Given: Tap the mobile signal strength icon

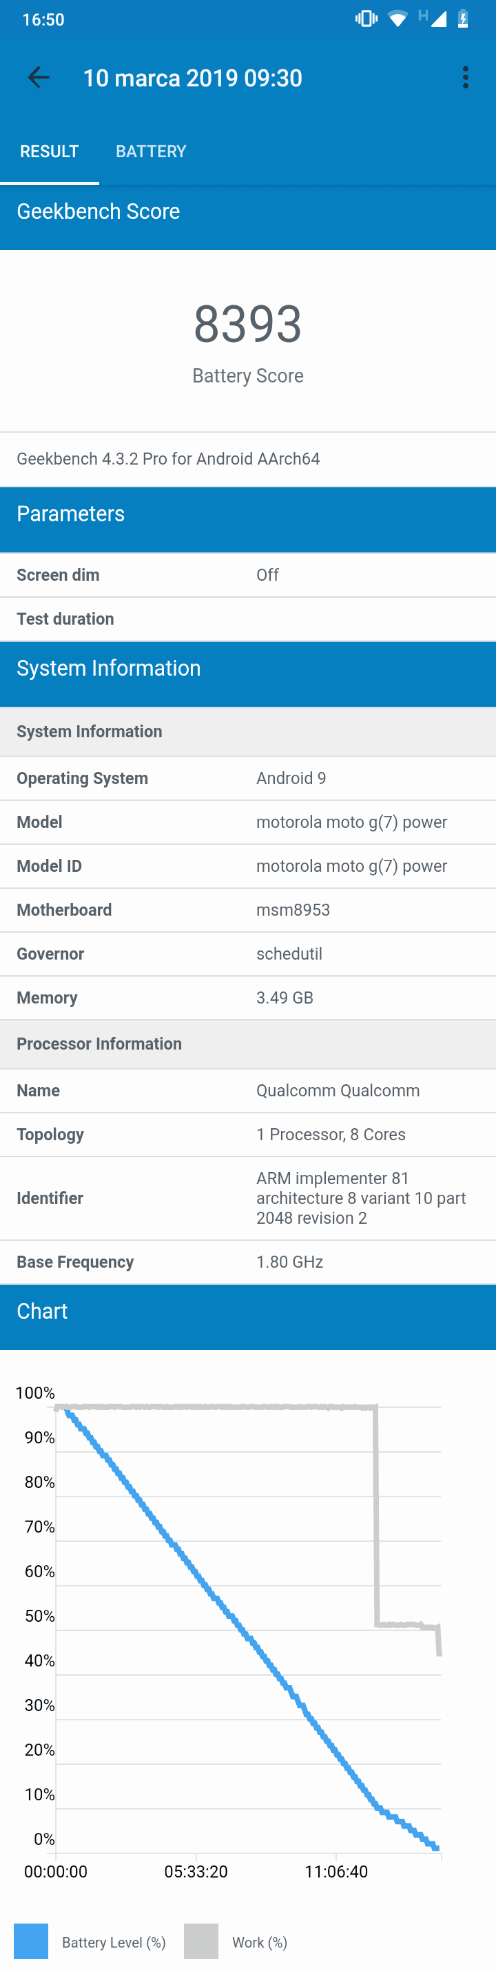Looking at the screenshot, I should point(438,19).
